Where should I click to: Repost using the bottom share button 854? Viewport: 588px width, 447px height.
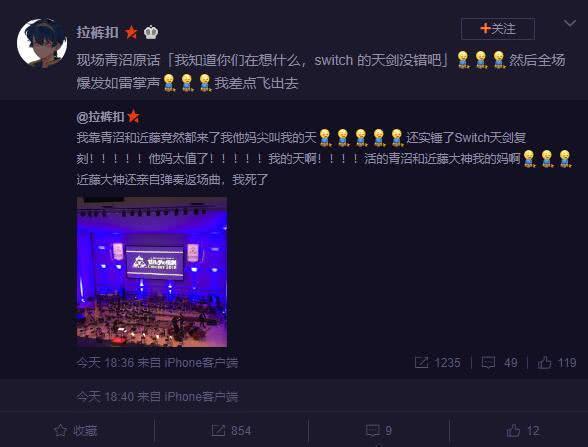[231, 430]
